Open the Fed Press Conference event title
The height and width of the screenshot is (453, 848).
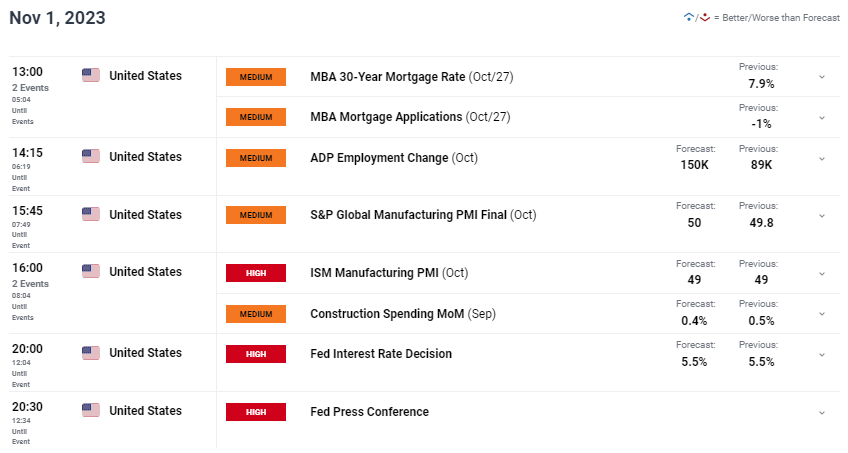click(x=369, y=411)
